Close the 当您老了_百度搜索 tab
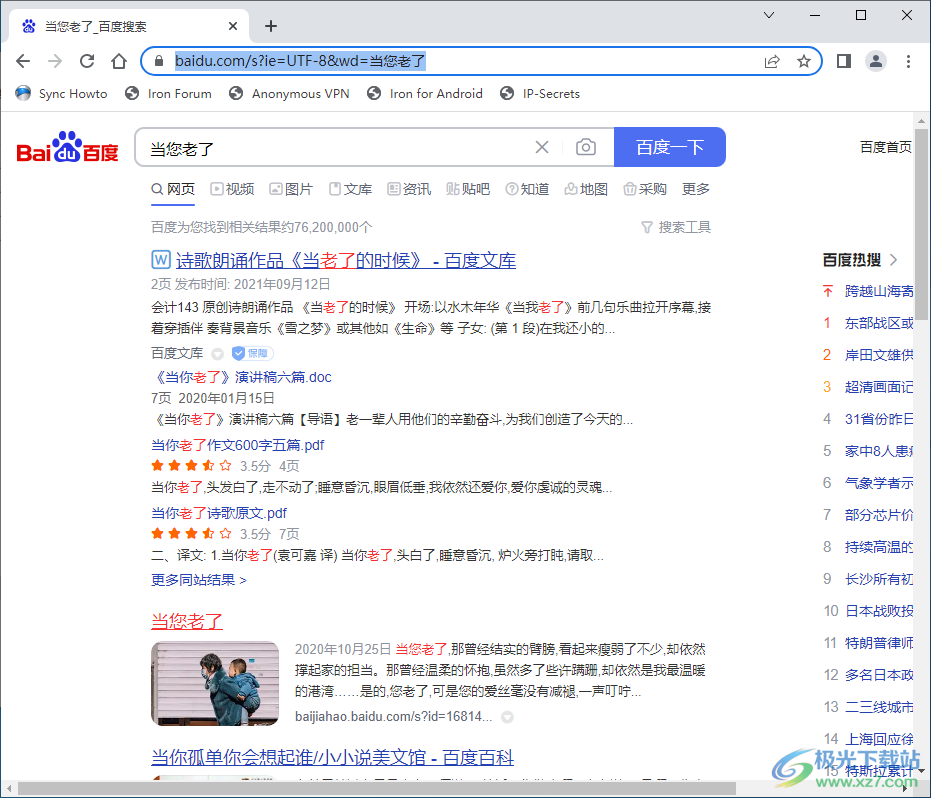This screenshot has height=798, width=931. pyautogui.click(x=233, y=26)
